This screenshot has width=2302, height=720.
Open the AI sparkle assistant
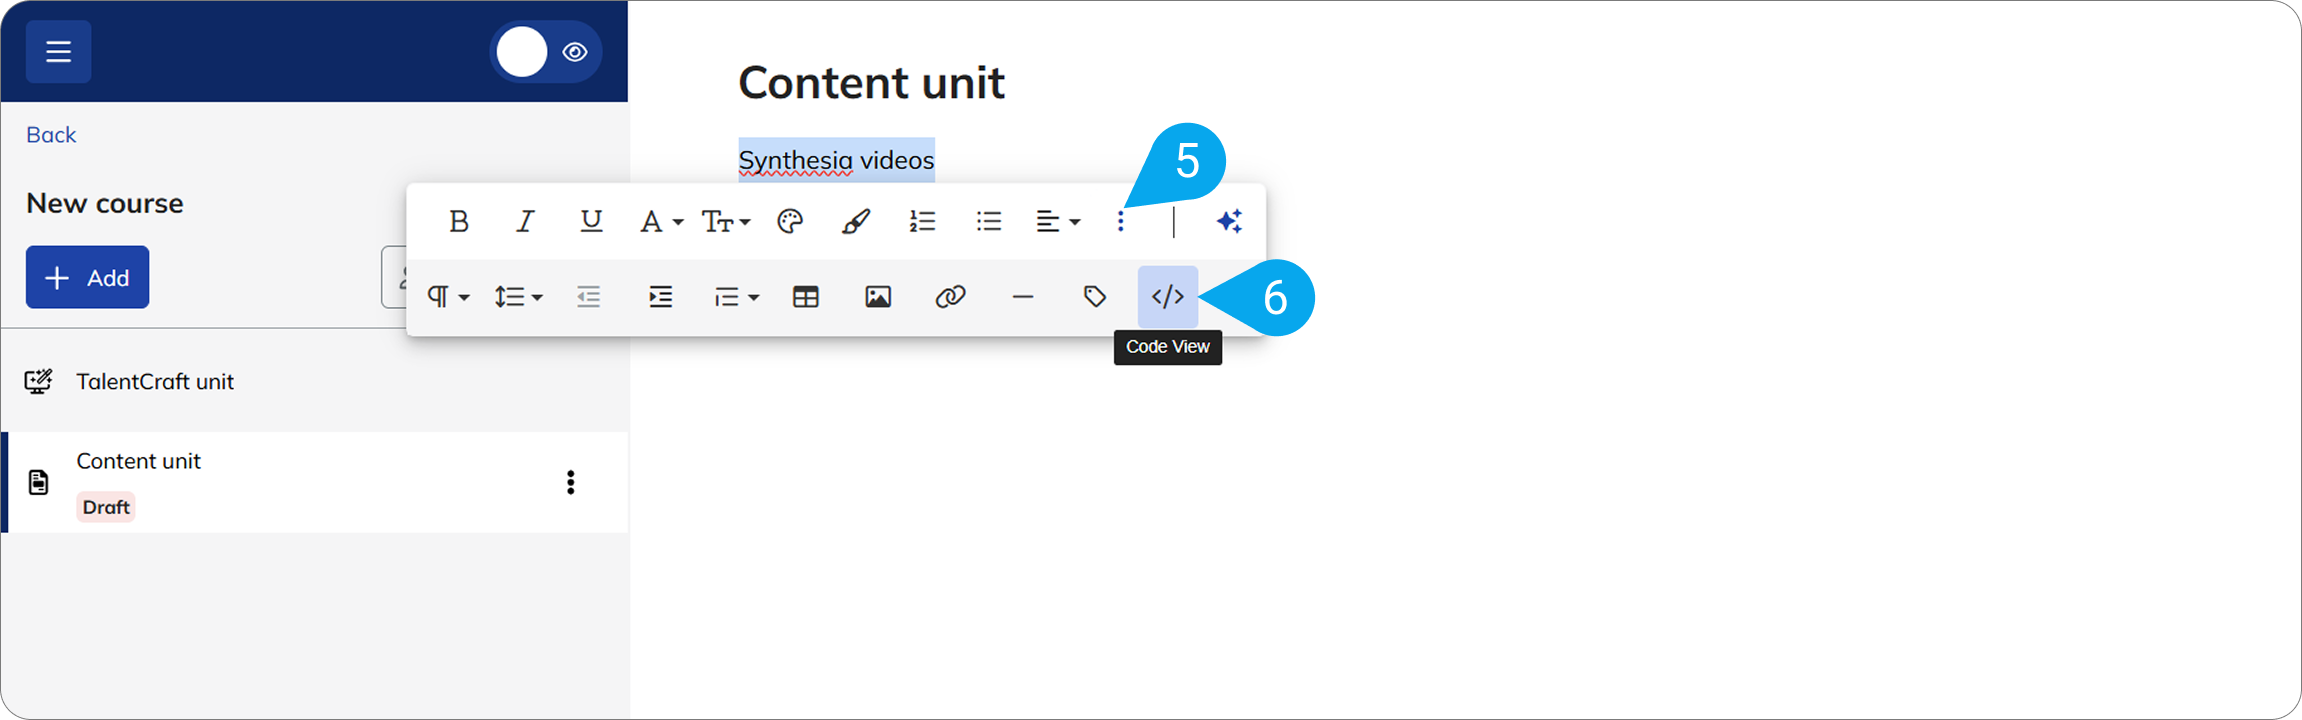(x=1229, y=221)
